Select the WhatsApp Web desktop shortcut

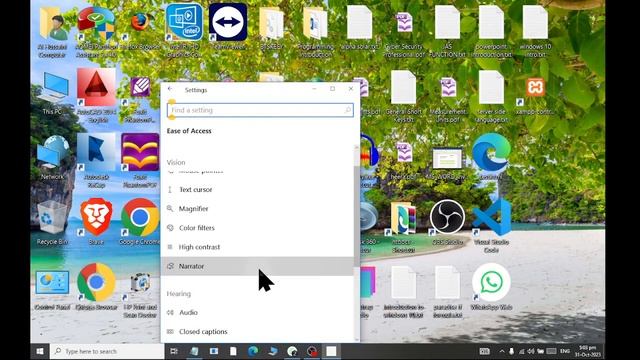coord(491,287)
